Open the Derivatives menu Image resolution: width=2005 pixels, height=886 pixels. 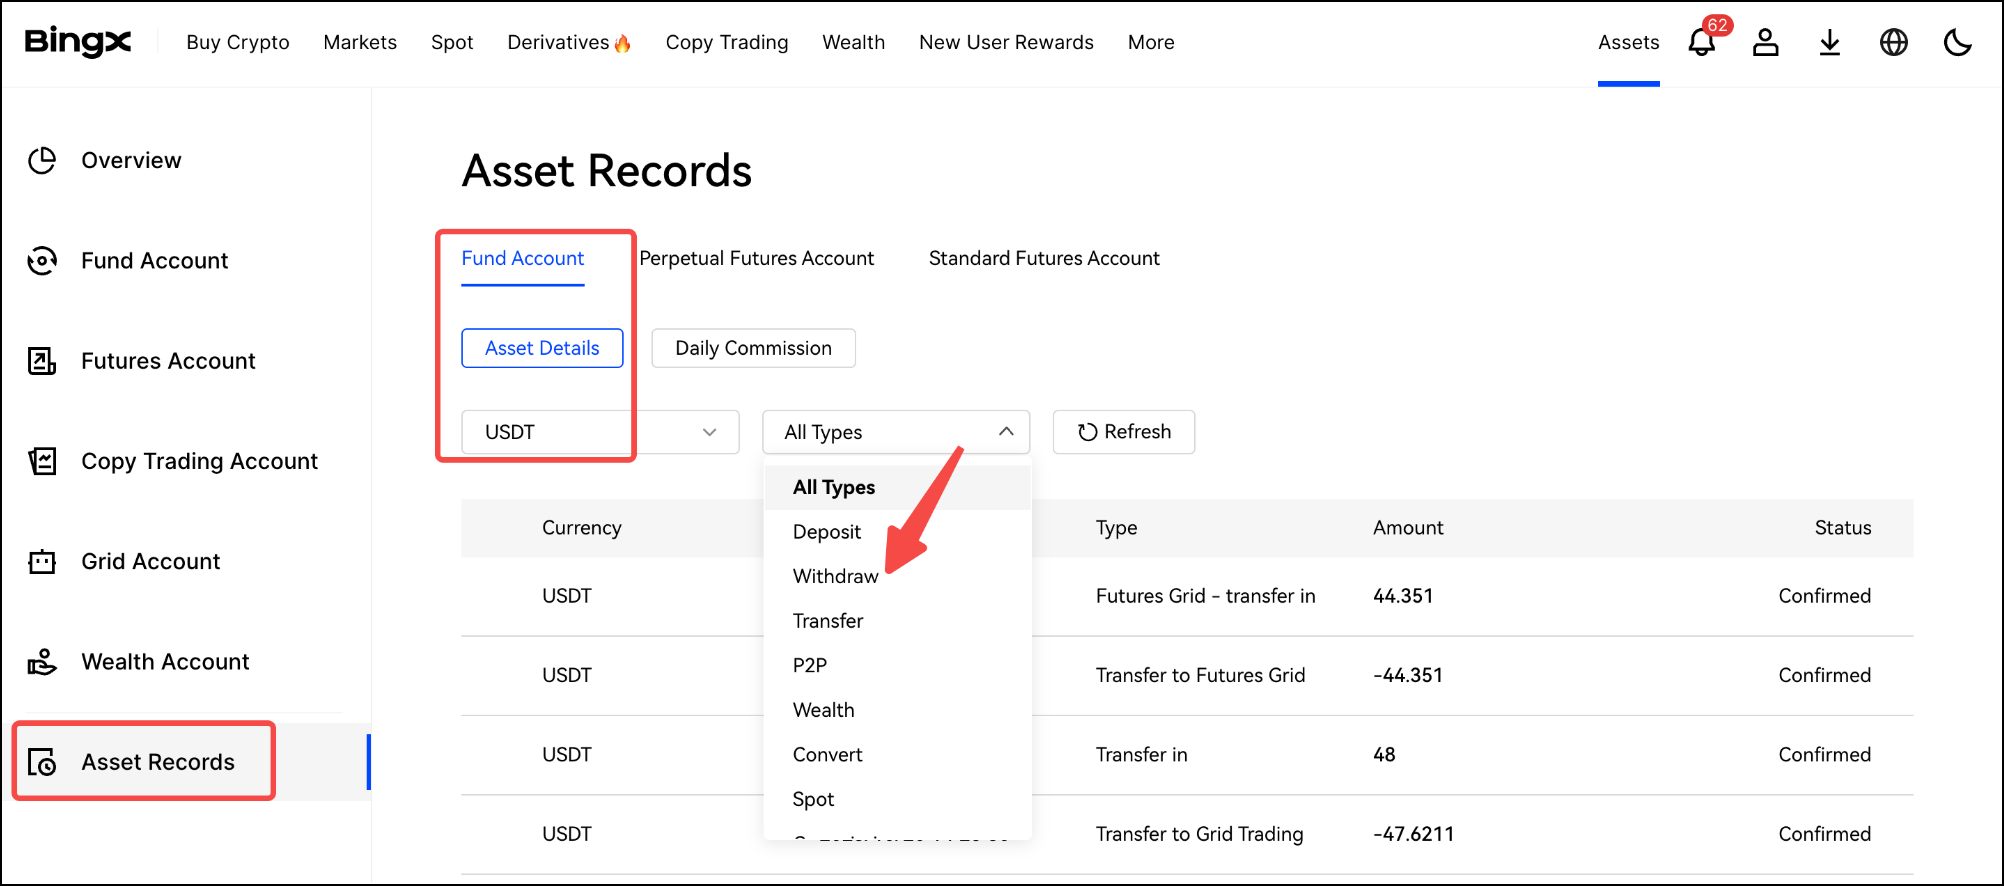click(x=568, y=43)
